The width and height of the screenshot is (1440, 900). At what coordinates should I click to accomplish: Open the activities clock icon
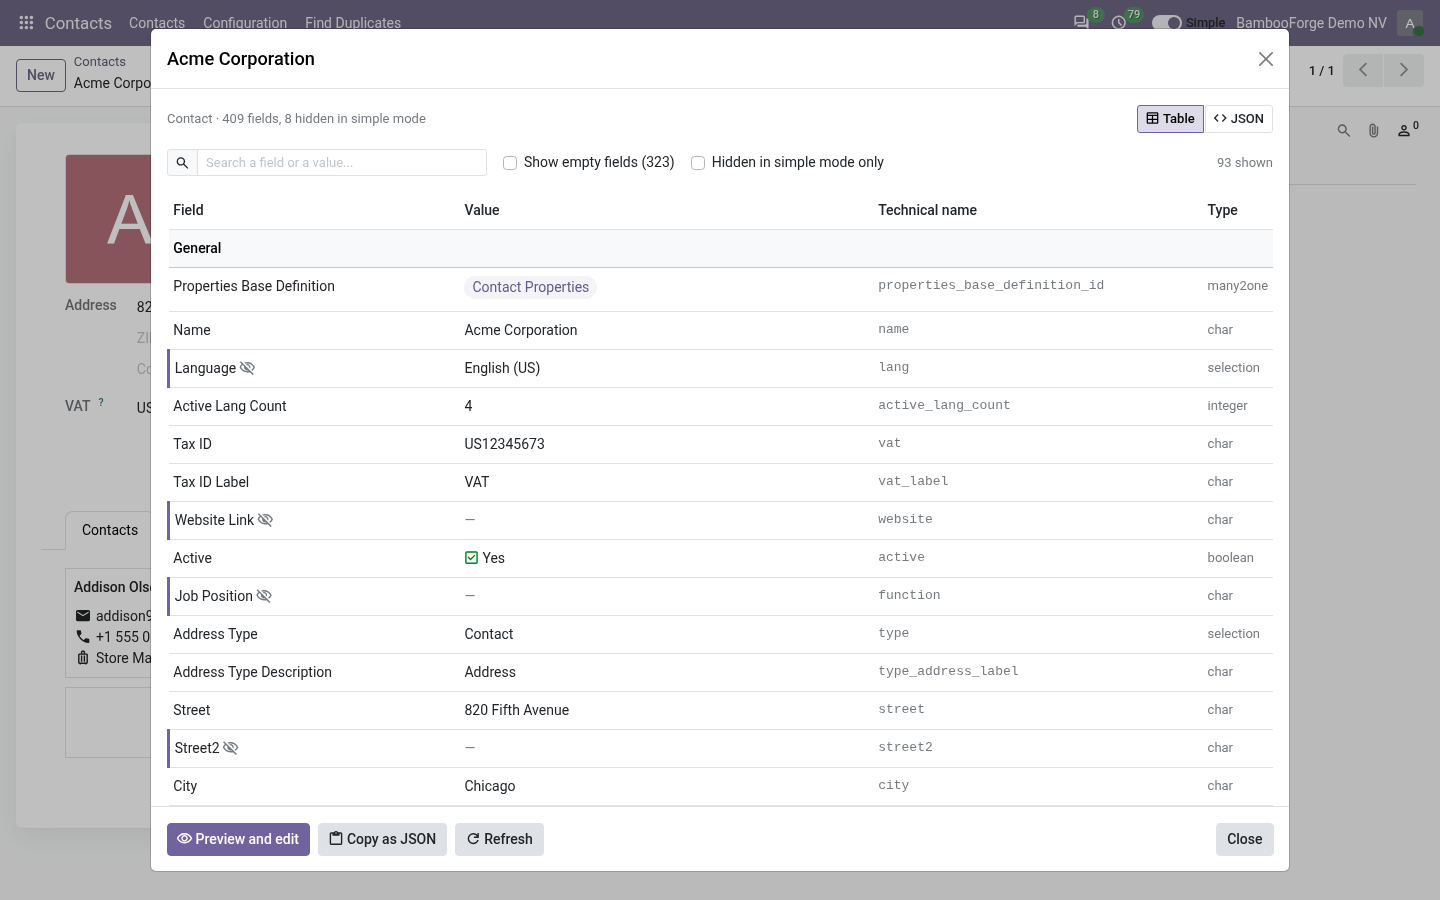click(1119, 22)
